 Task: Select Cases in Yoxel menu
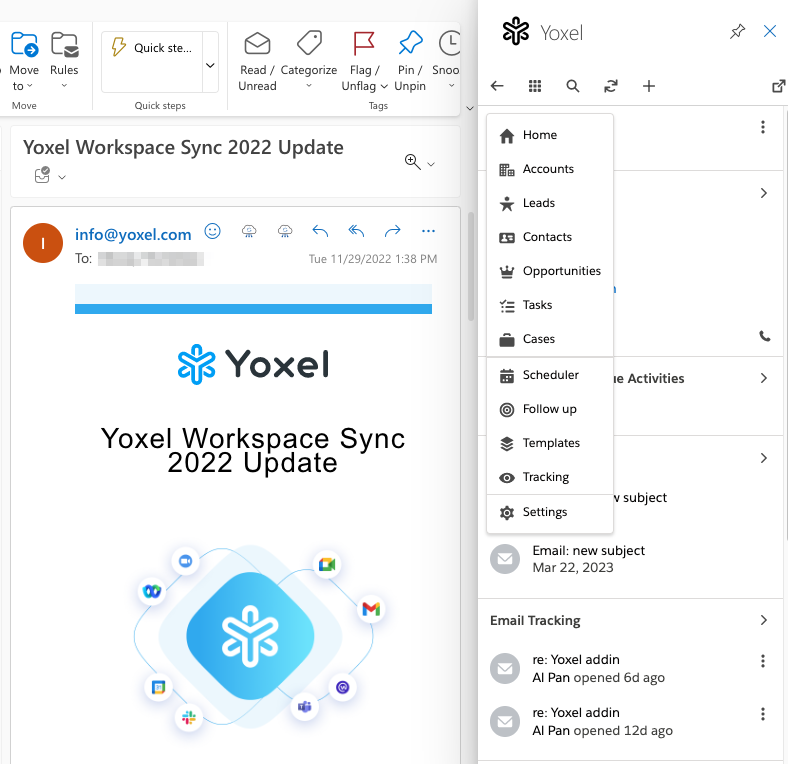pos(550,339)
